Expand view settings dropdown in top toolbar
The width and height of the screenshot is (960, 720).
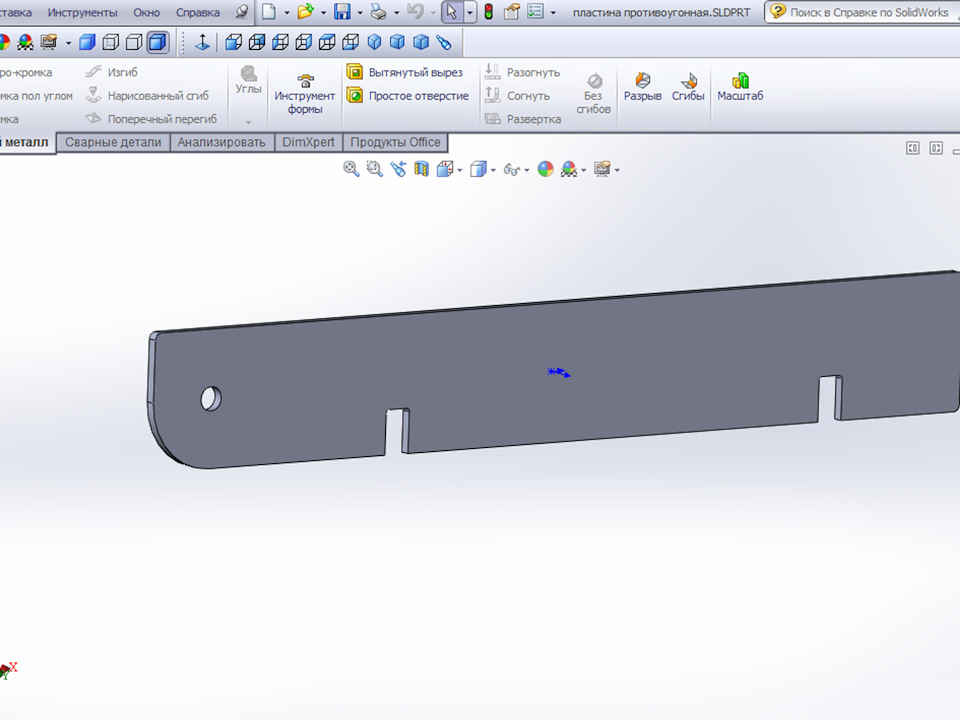pos(68,43)
